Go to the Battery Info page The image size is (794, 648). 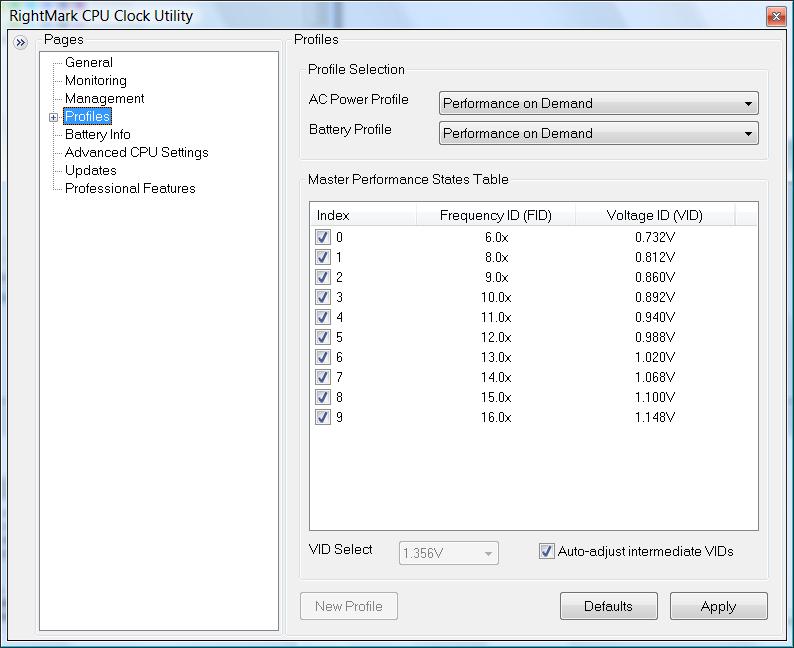(98, 134)
